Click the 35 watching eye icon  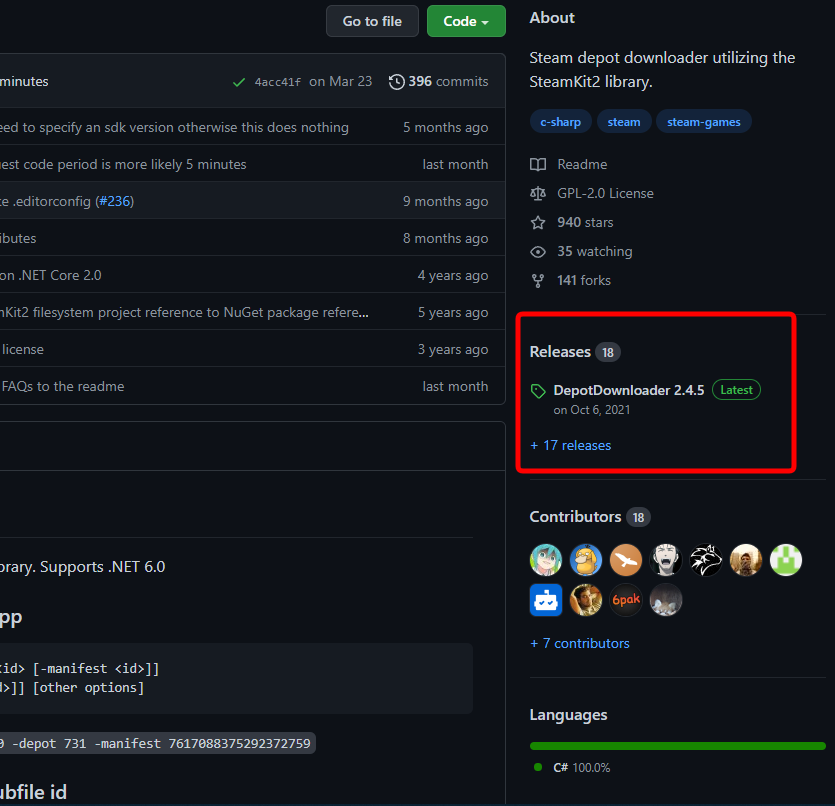point(538,252)
